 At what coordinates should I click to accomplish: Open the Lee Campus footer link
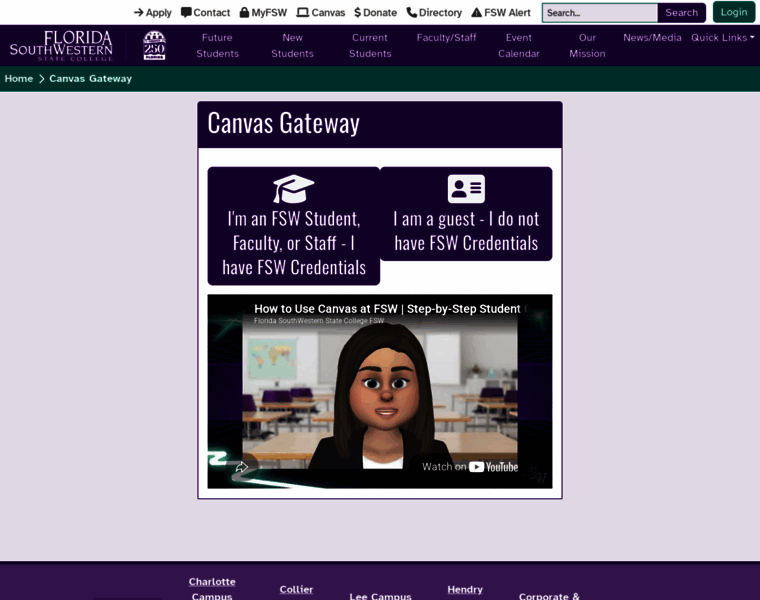380,596
